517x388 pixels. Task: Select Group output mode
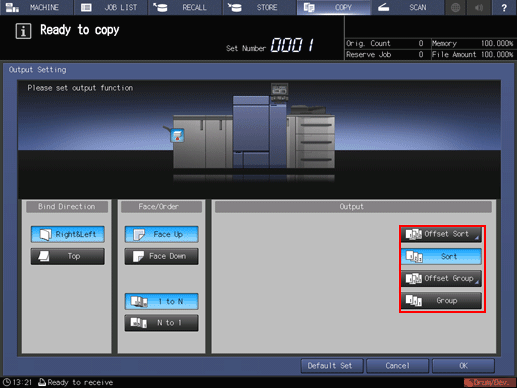coord(441,301)
